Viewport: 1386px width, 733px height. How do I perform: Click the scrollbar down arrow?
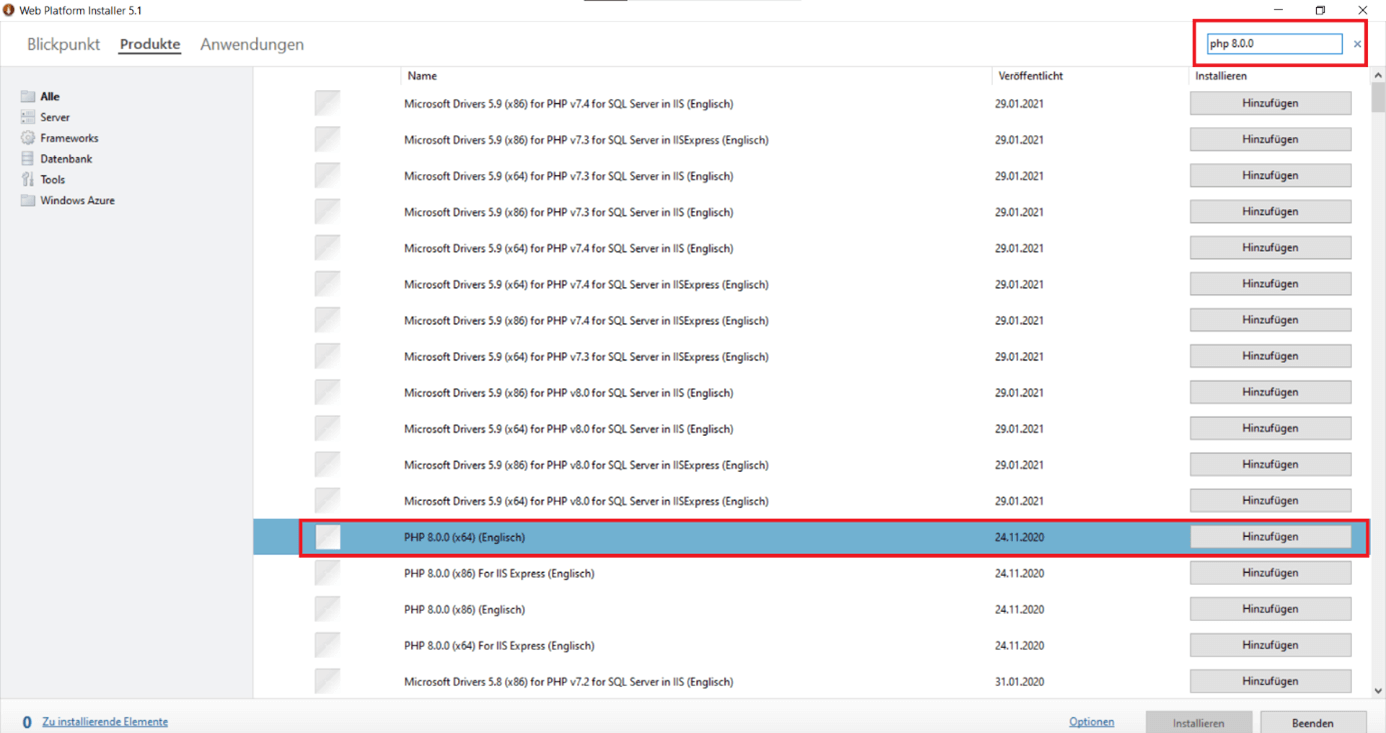[x=1378, y=690]
